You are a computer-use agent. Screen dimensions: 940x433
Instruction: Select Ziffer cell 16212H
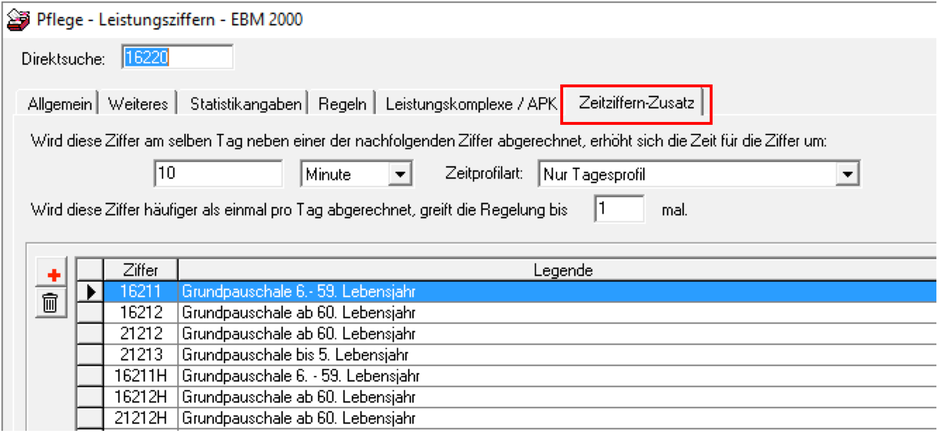click(140, 397)
